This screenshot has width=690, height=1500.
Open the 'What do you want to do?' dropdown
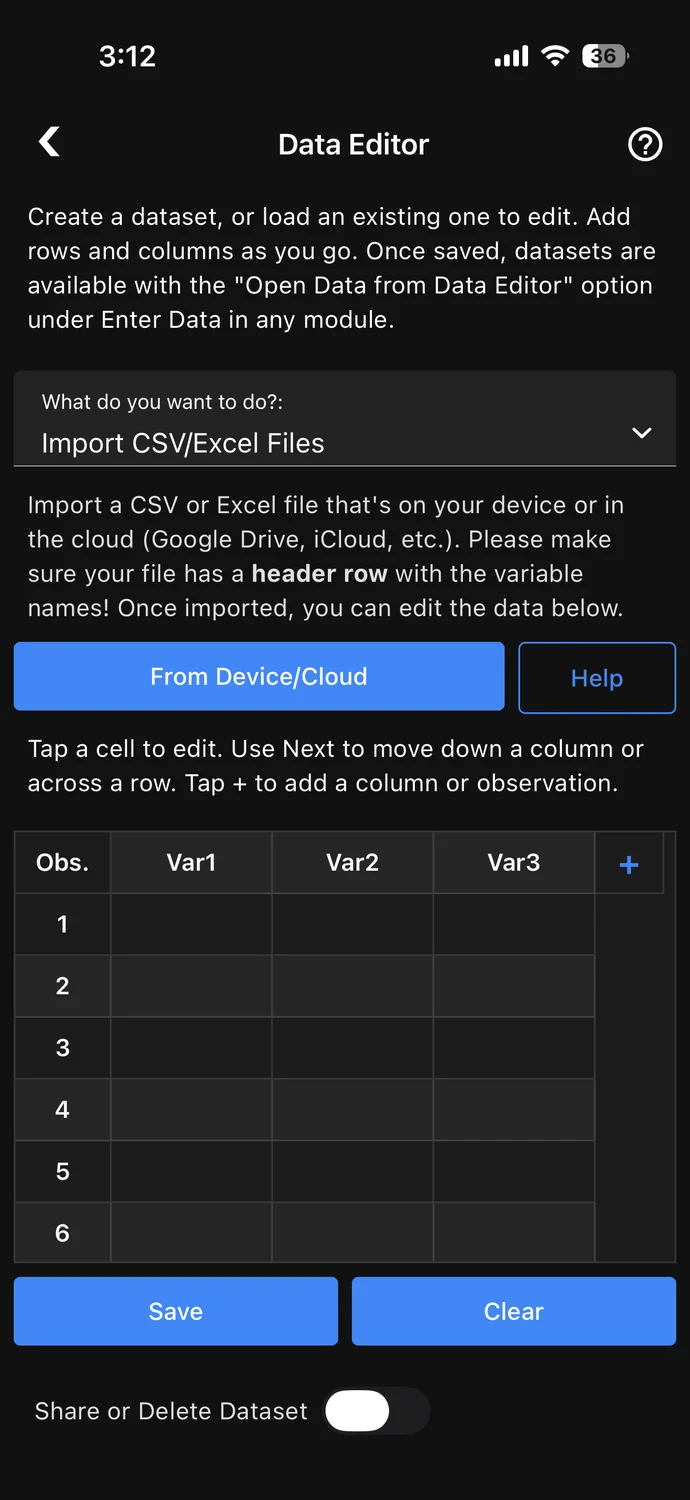pyautogui.click(x=345, y=420)
